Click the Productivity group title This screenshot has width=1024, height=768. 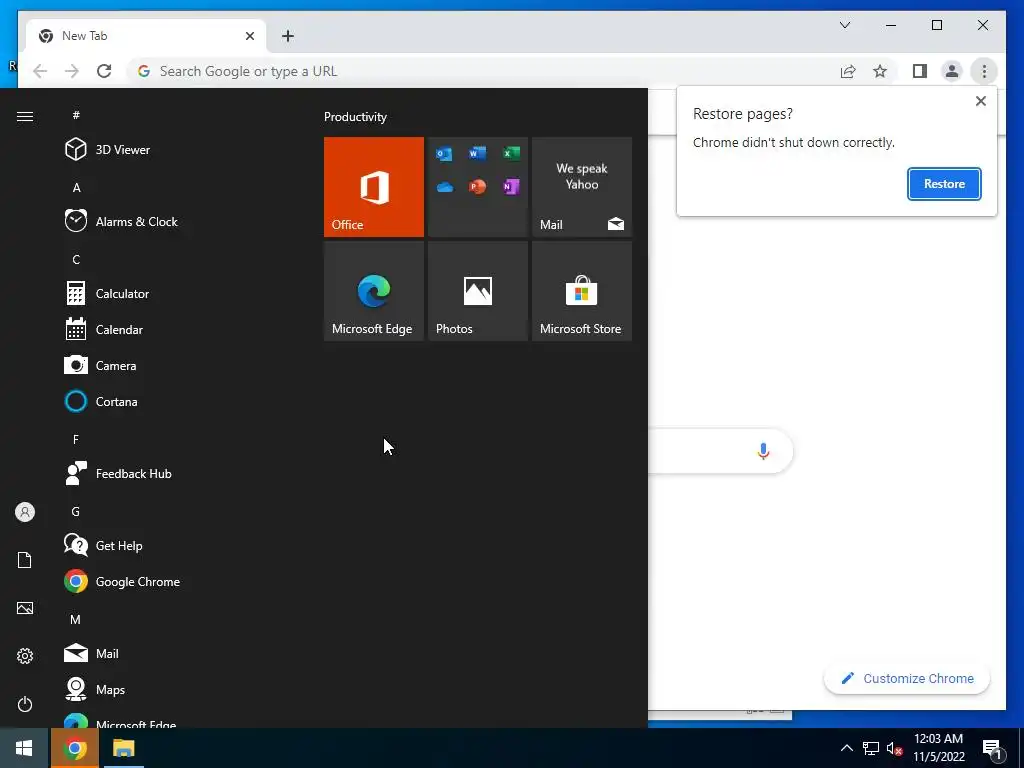(x=355, y=117)
